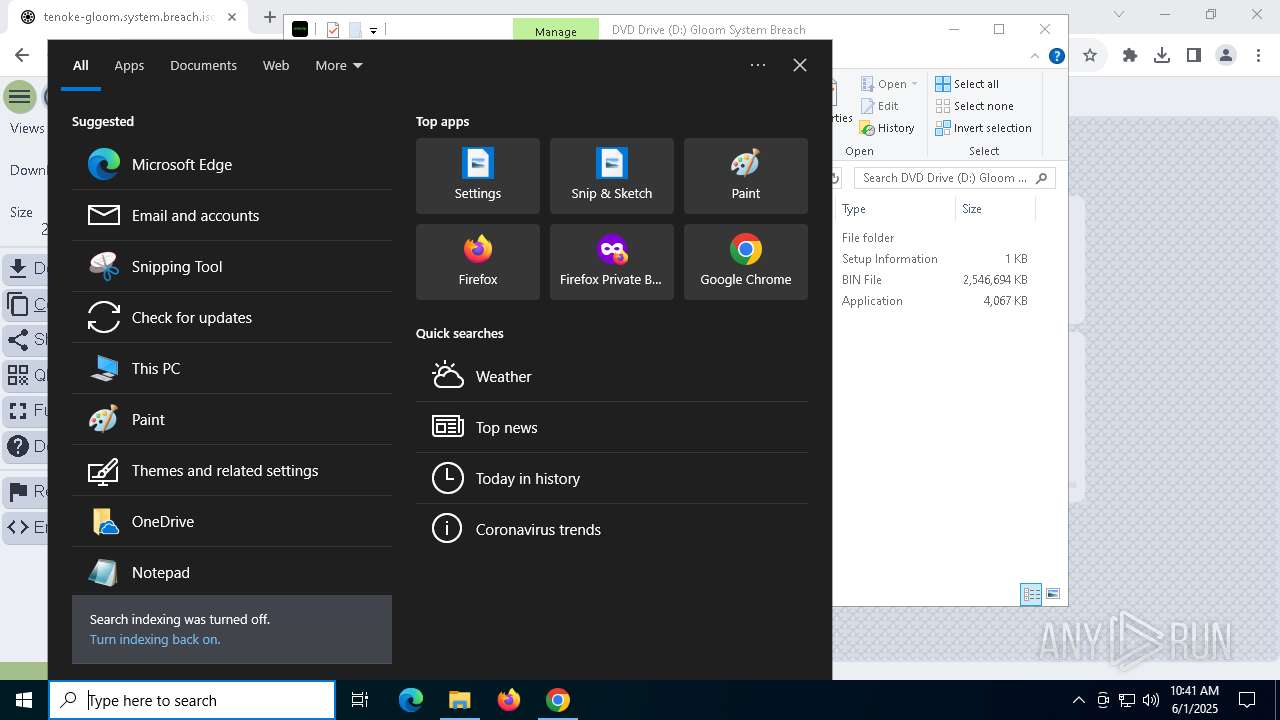Open Themes and related settings
1280x720 pixels.
tap(232, 470)
